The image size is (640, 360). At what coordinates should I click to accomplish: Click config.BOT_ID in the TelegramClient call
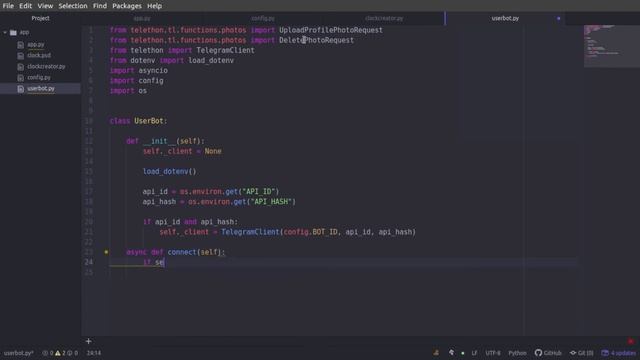[x=311, y=232]
